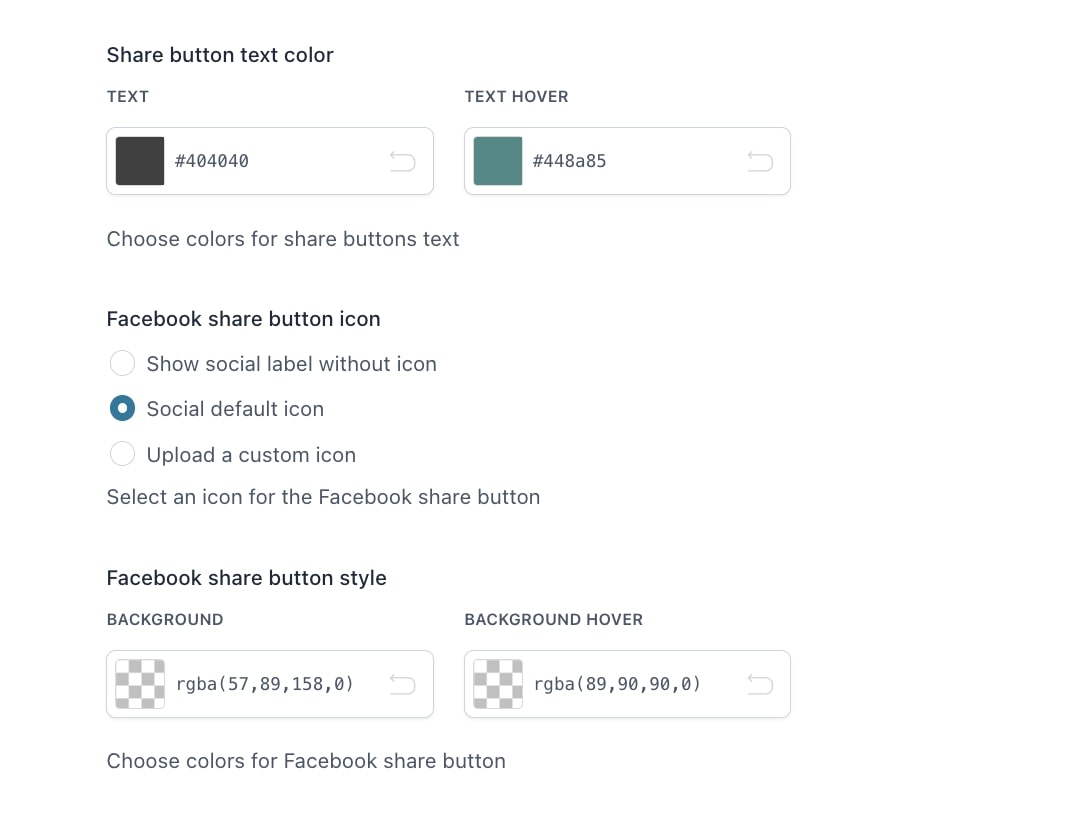Click the 'TEXT HOVER' field label

(x=516, y=97)
